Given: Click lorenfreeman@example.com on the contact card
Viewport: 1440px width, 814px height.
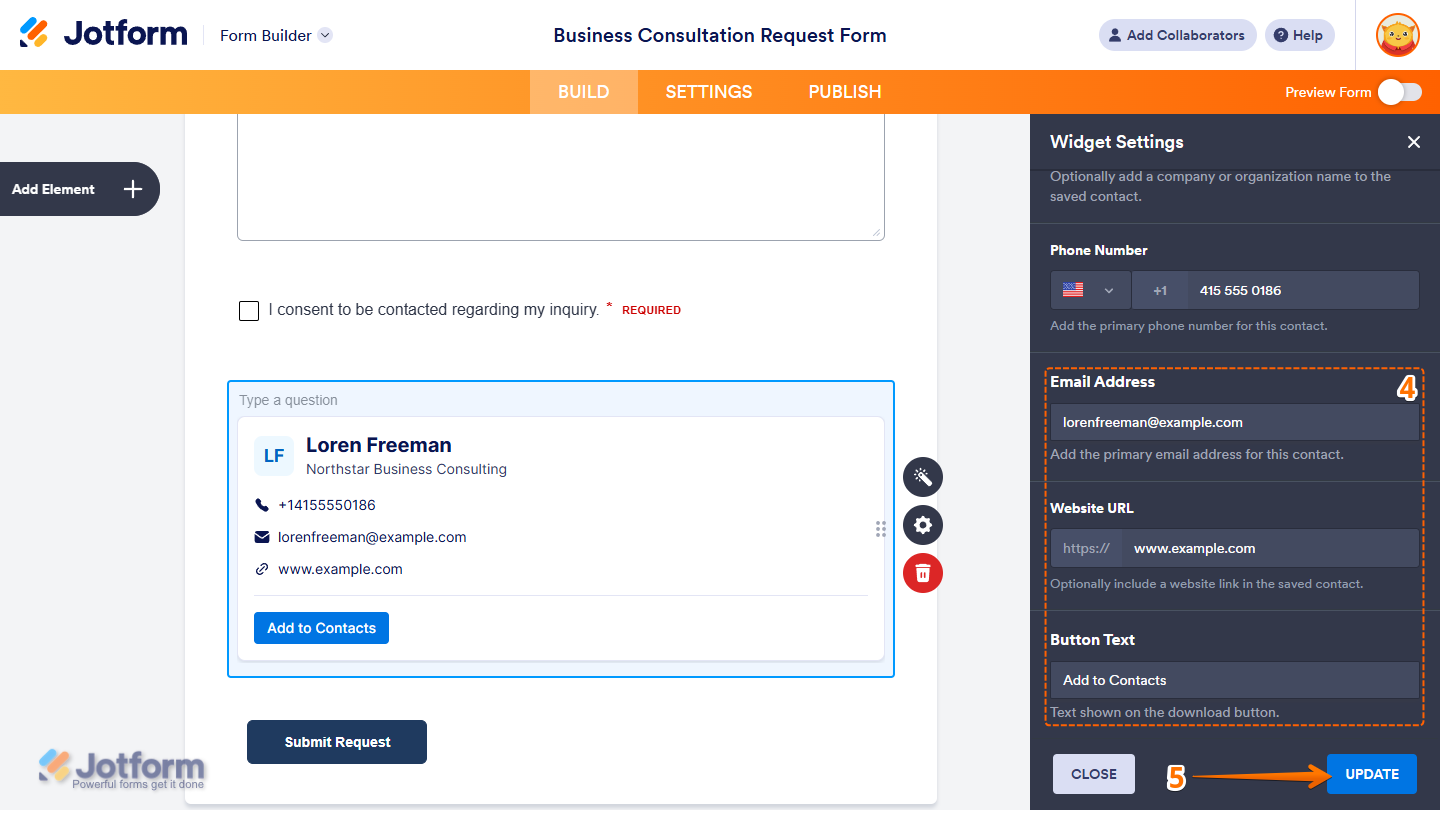Looking at the screenshot, I should coord(372,537).
